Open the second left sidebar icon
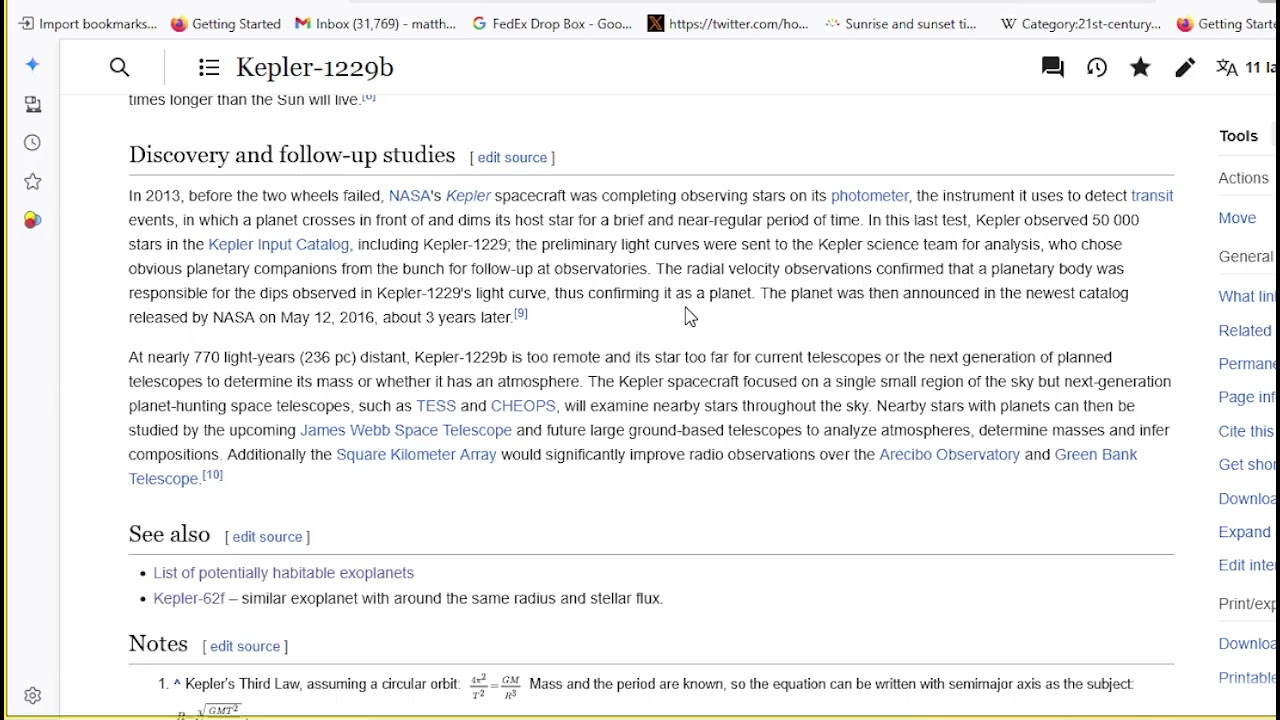The width and height of the screenshot is (1280, 720). click(32, 104)
